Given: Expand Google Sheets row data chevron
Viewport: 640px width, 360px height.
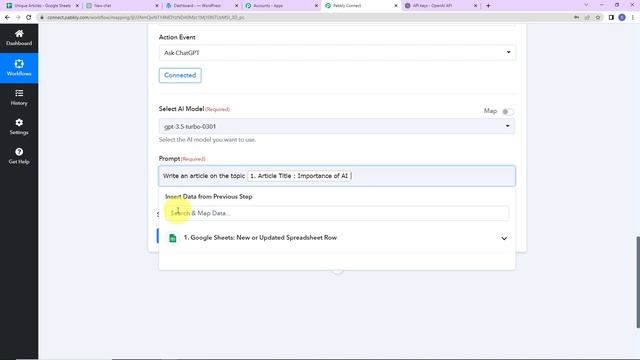Looking at the screenshot, I should pos(504,238).
